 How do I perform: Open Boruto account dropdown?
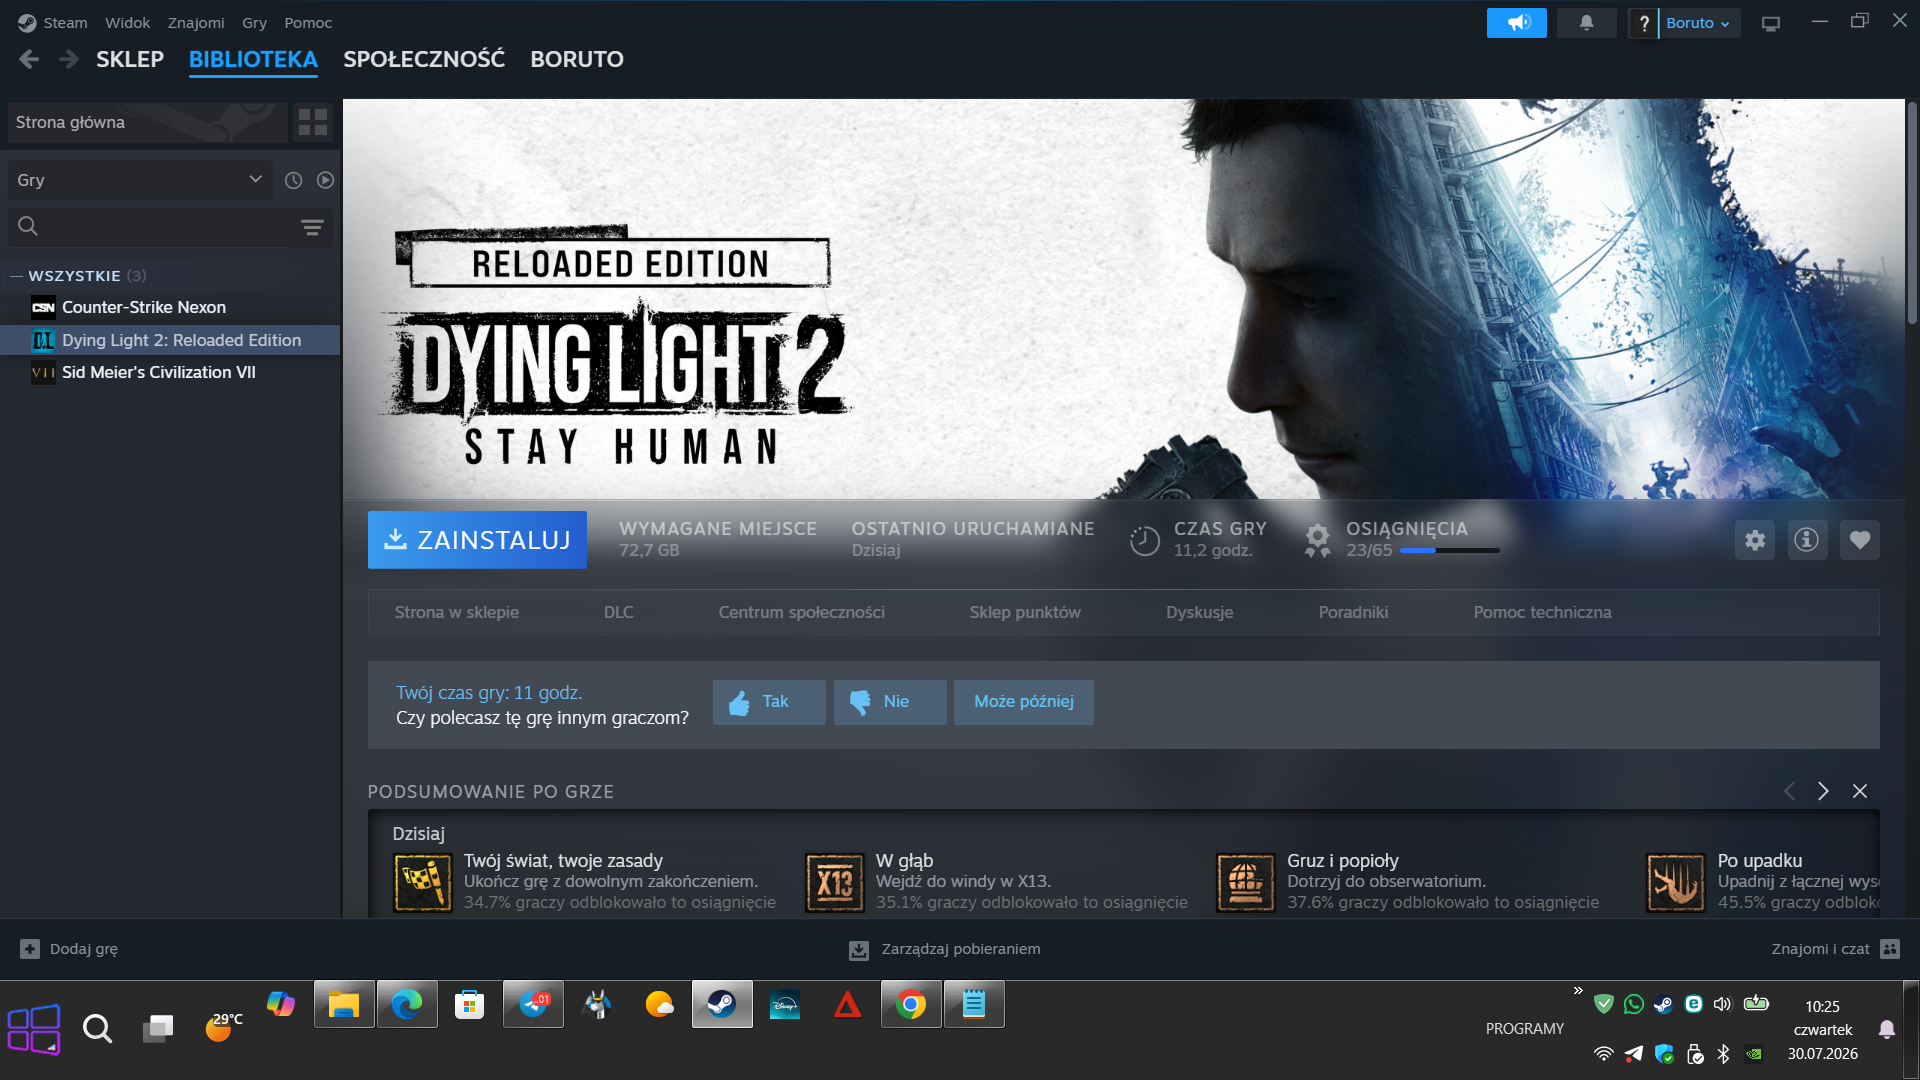pyautogui.click(x=1698, y=23)
